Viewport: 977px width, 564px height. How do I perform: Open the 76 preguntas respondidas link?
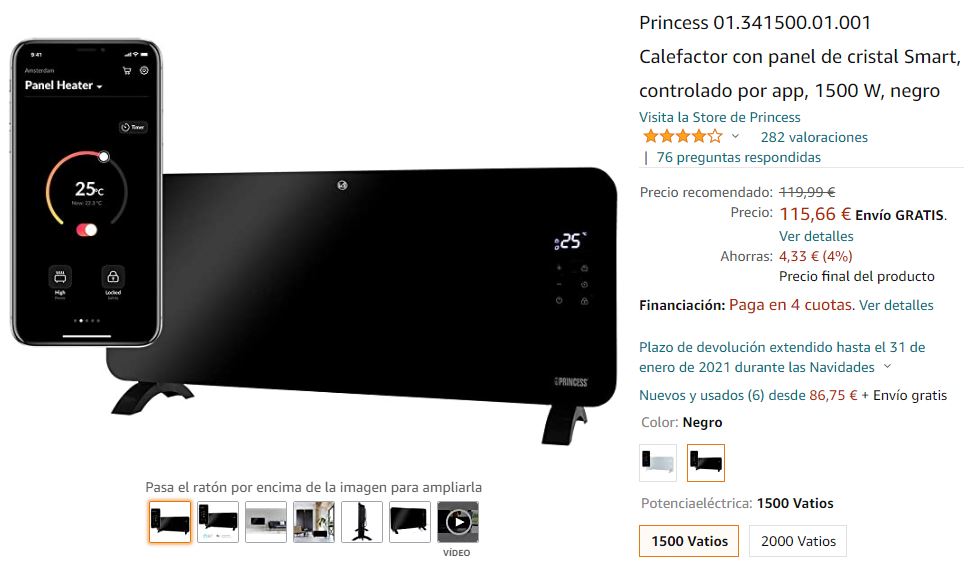point(739,157)
